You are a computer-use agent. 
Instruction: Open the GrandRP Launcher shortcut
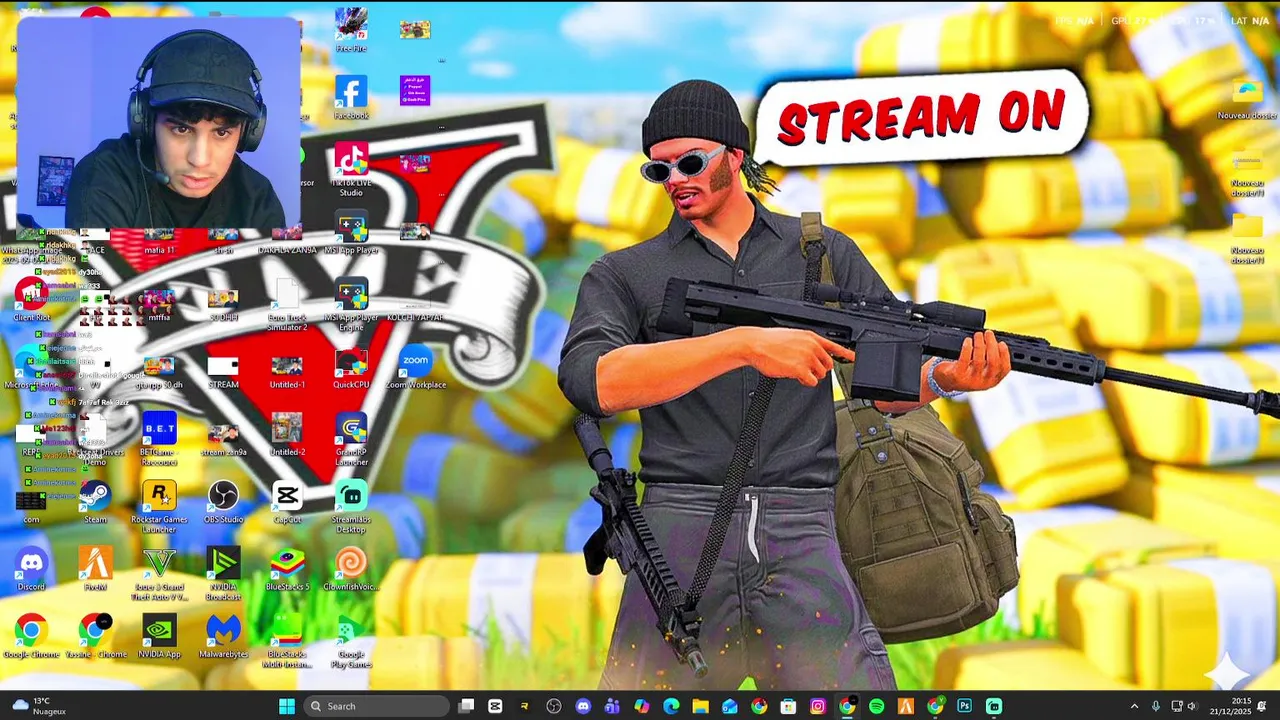pyautogui.click(x=351, y=440)
